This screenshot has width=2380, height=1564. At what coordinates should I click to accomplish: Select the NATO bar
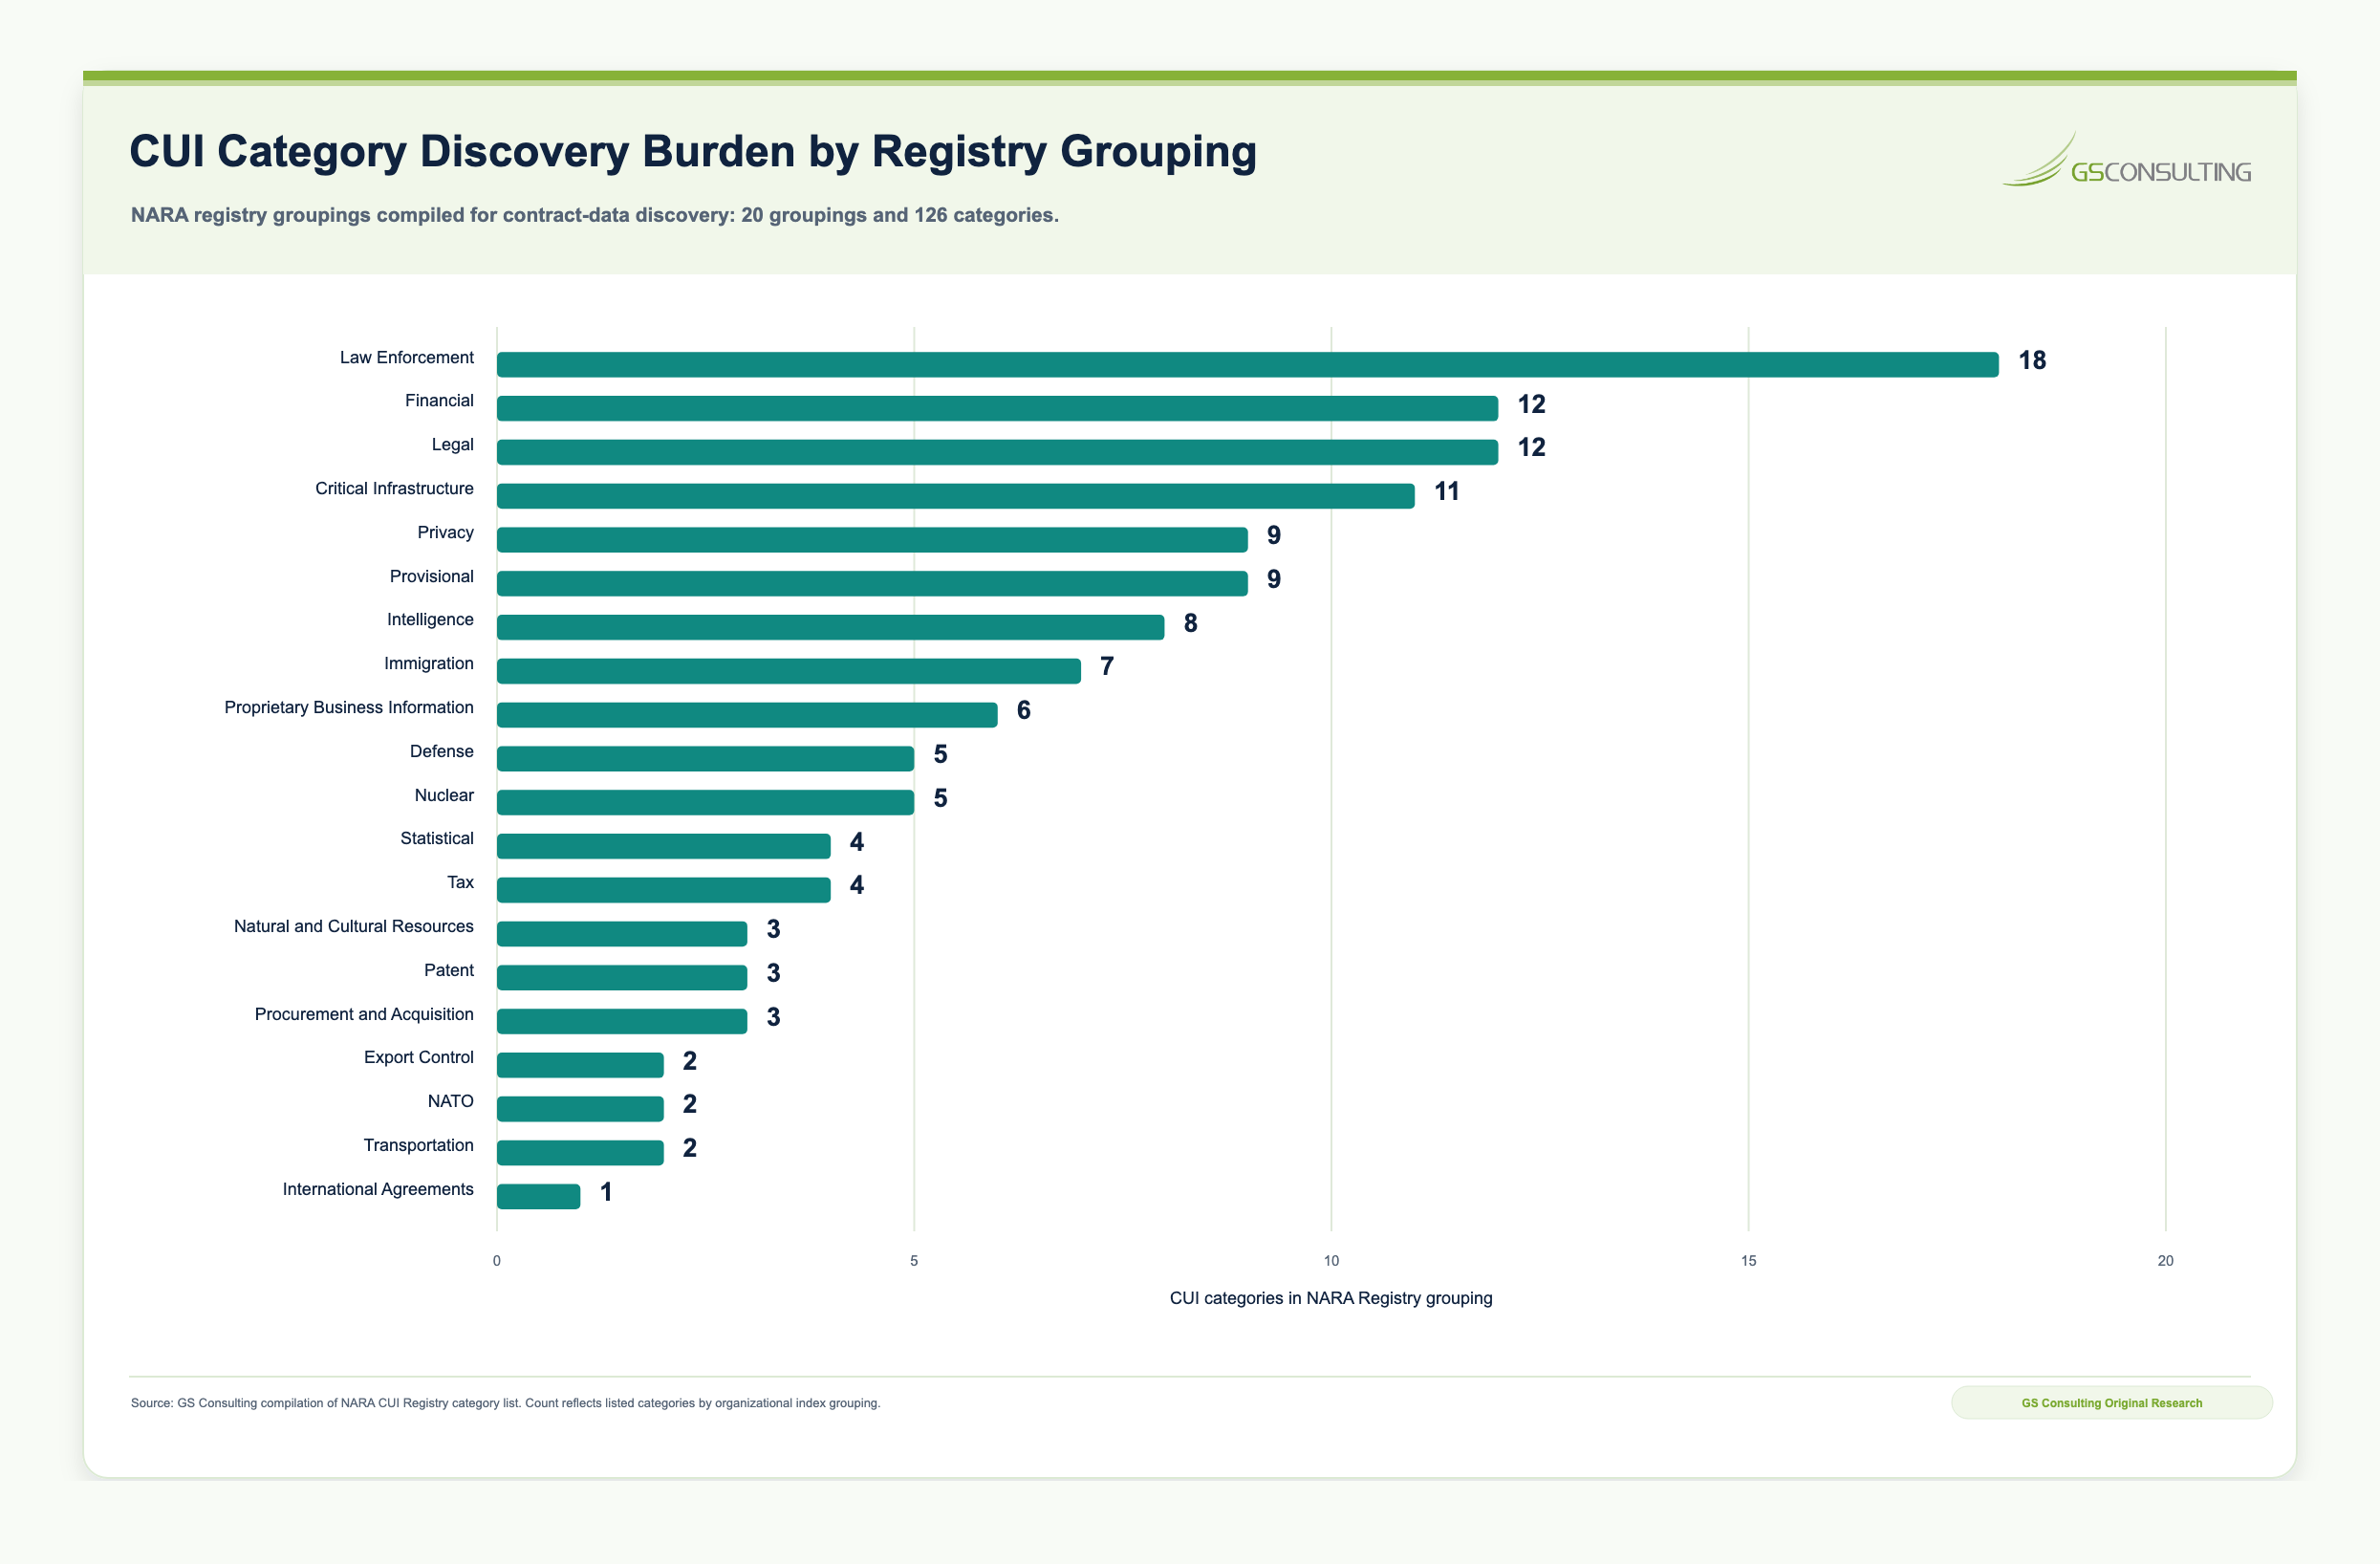click(580, 1109)
